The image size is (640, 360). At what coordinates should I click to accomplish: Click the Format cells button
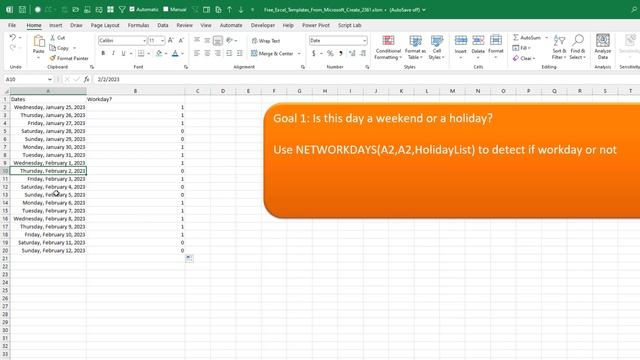(496, 47)
